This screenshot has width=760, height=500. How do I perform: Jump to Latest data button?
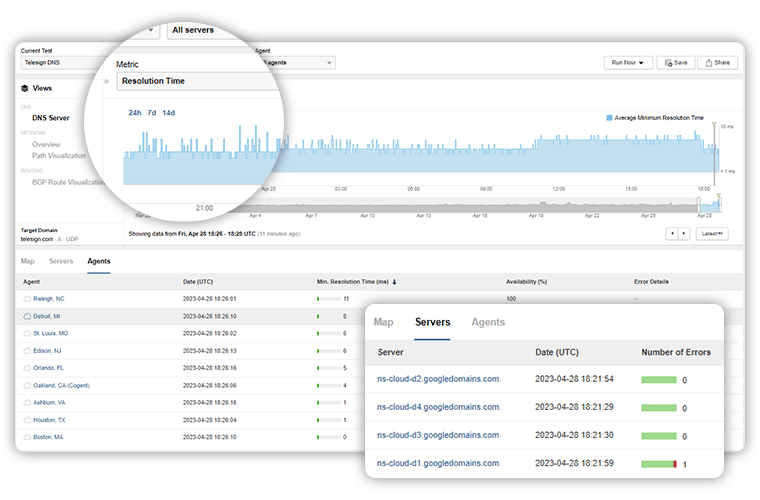pyautogui.click(x=711, y=233)
